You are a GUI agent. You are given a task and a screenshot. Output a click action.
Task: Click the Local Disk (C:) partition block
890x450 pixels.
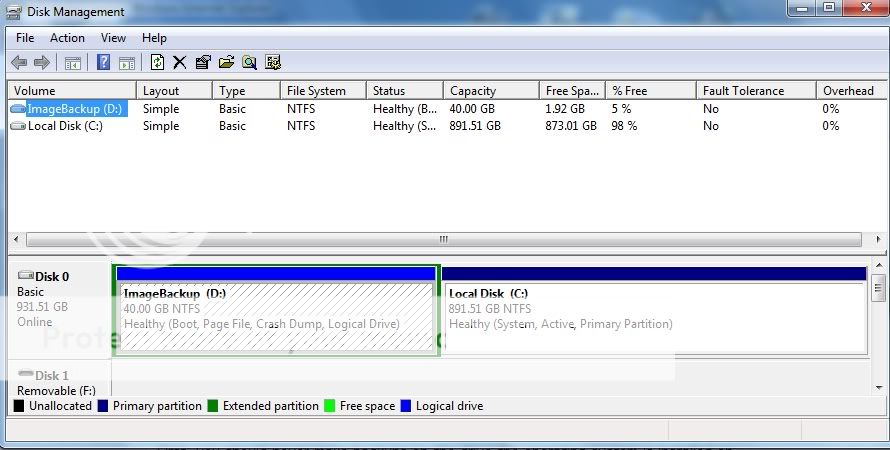[x=654, y=317]
